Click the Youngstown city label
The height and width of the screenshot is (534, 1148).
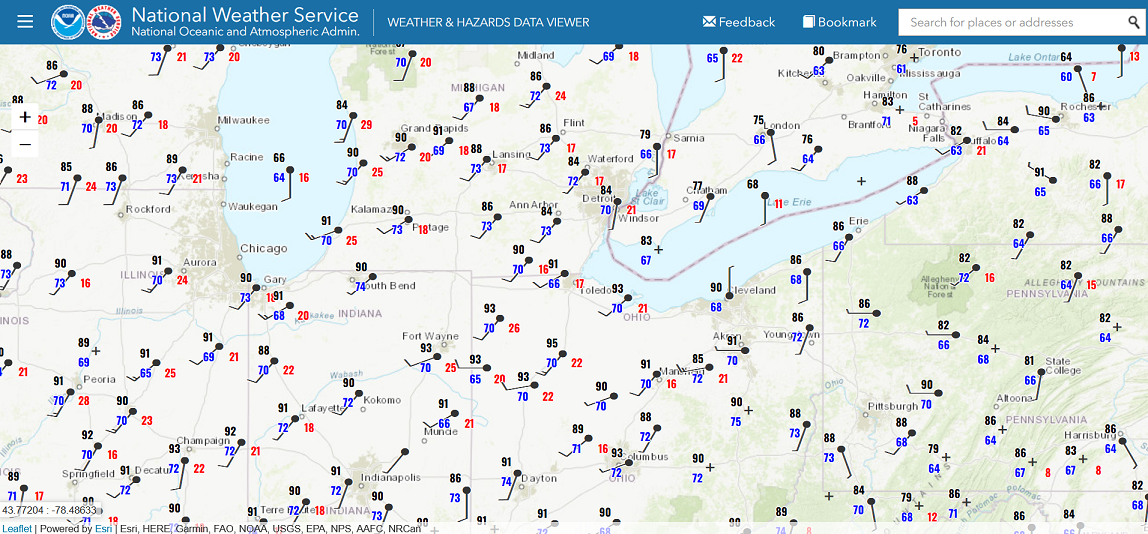point(790,334)
